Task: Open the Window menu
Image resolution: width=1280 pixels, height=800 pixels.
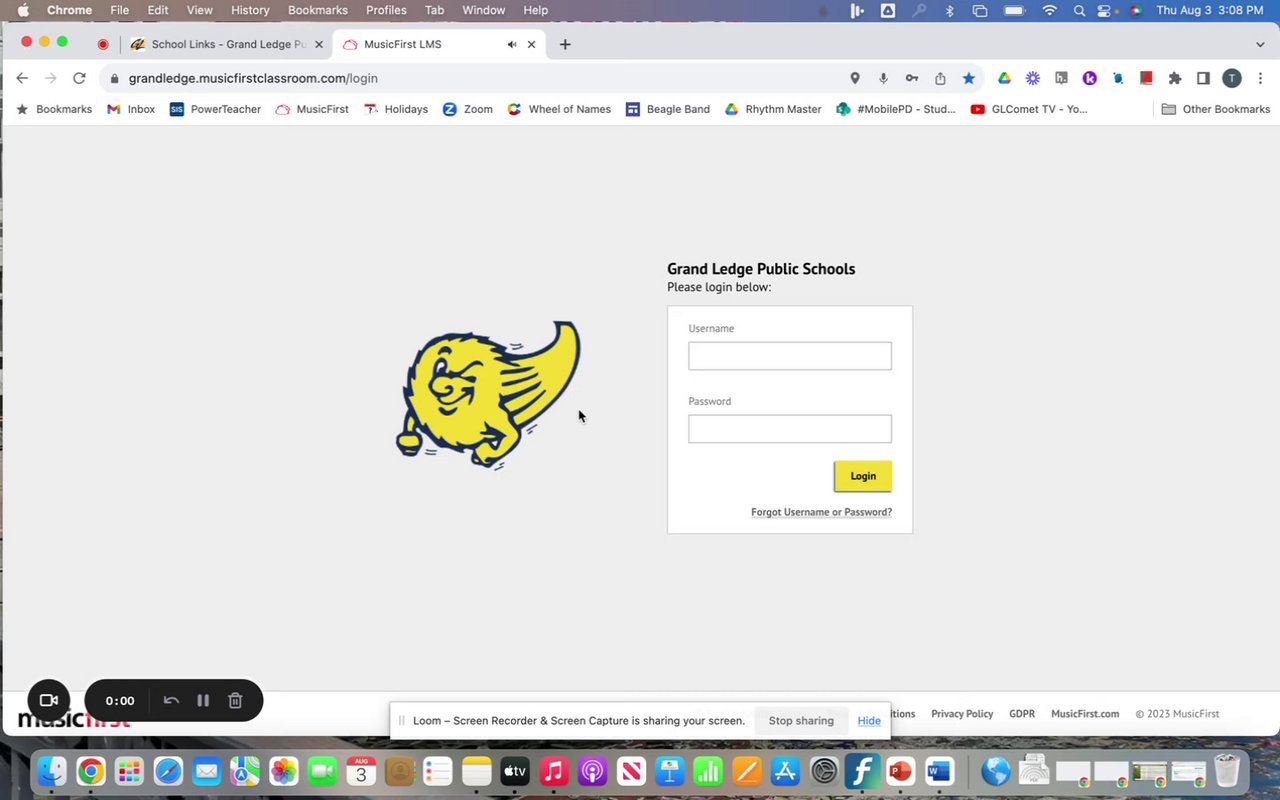Action: coord(483,10)
